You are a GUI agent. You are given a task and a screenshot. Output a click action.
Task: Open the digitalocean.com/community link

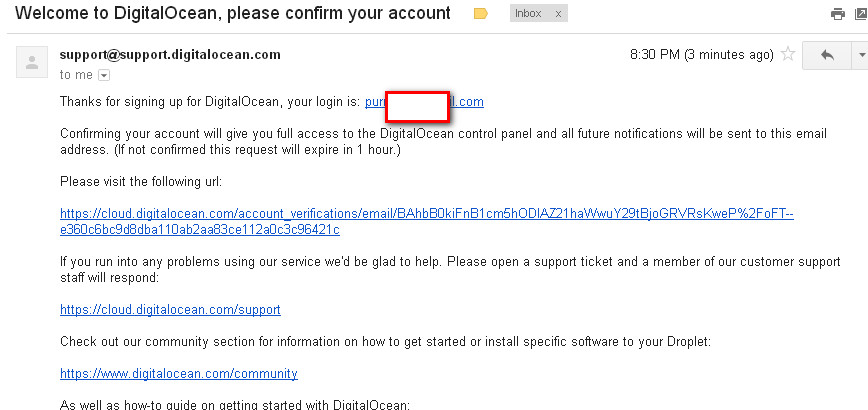click(x=178, y=373)
